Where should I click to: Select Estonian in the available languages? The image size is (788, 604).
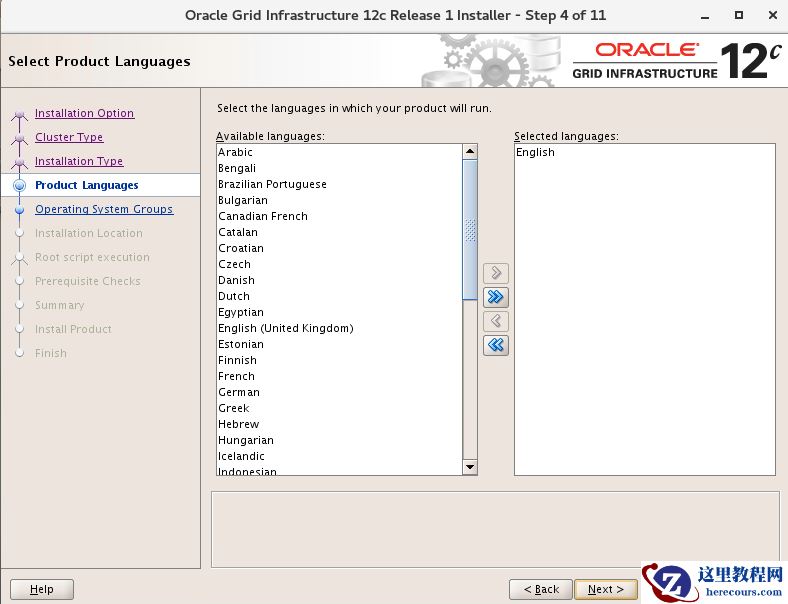tap(339, 344)
